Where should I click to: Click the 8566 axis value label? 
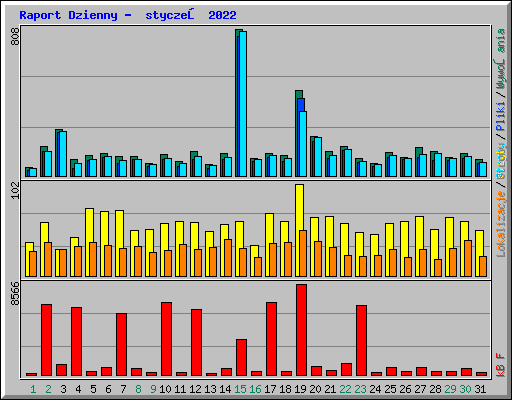point(15,293)
